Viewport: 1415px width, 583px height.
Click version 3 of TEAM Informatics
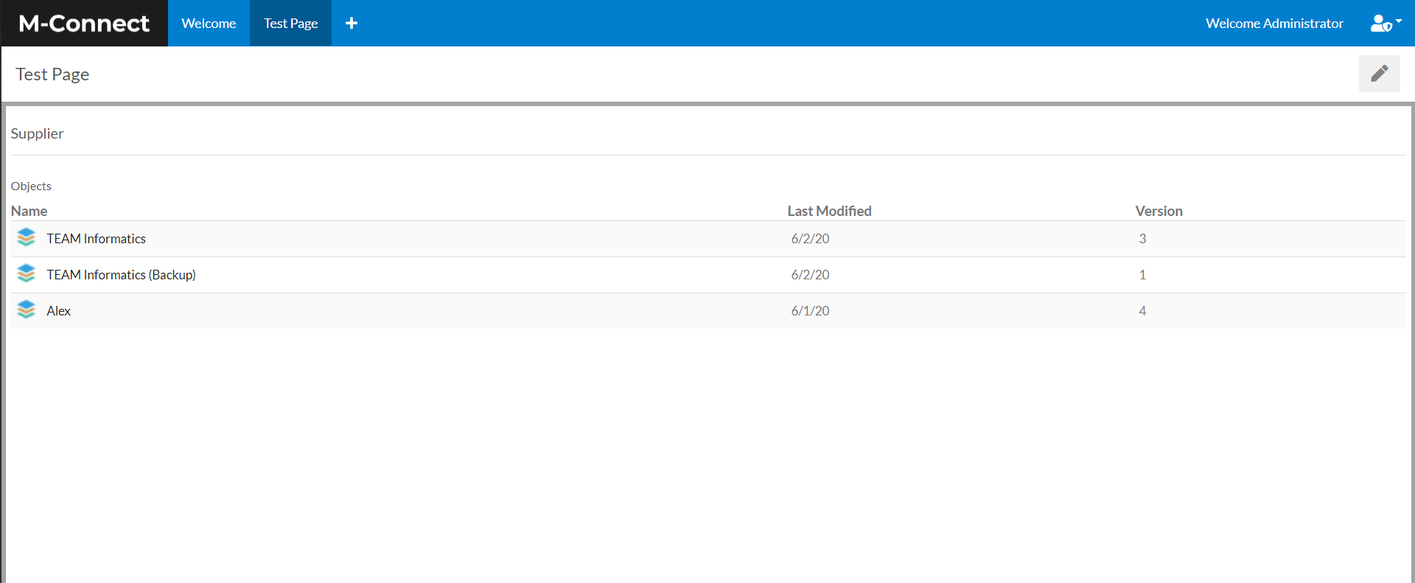tap(1142, 239)
